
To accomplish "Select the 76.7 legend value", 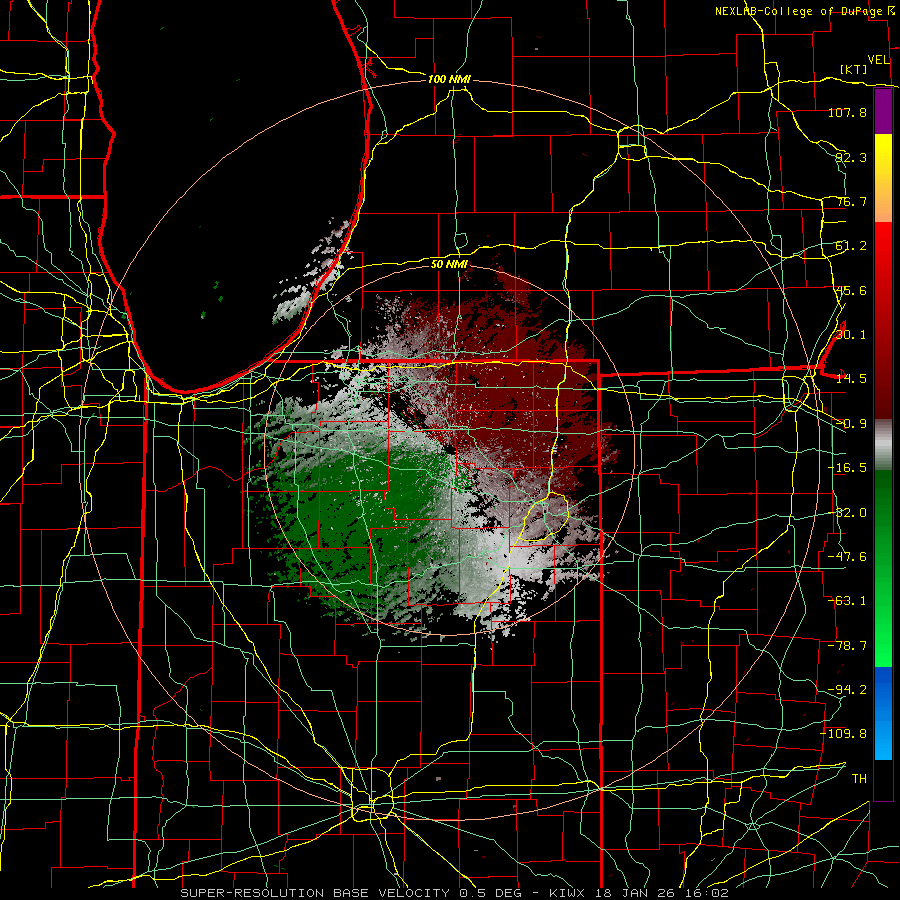I will [851, 201].
